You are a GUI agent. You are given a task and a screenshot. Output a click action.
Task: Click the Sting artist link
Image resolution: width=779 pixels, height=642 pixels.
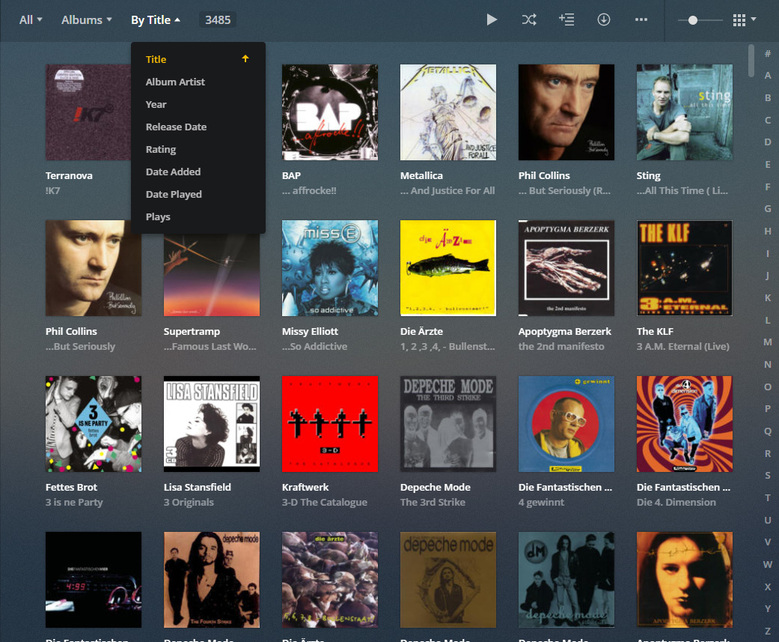tap(648, 175)
